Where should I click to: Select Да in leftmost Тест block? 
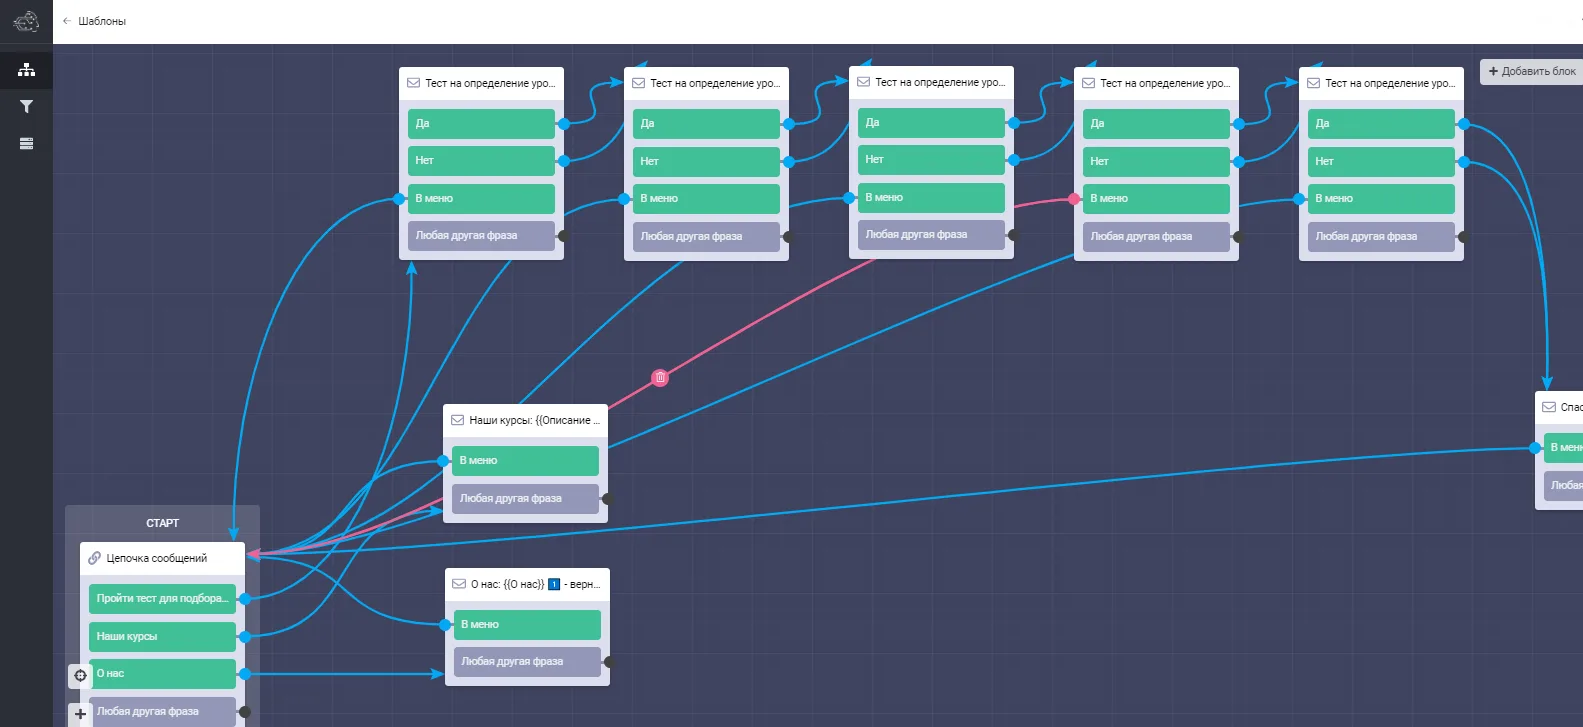coord(481,124)
